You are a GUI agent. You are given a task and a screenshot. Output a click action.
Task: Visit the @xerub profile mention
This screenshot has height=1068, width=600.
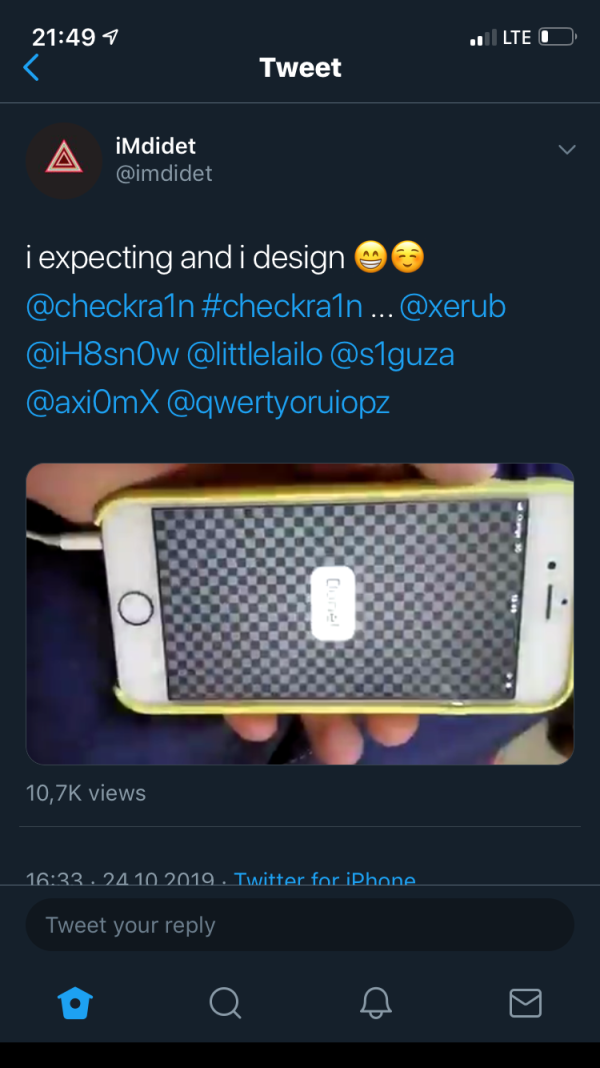[x=453, y=307]
